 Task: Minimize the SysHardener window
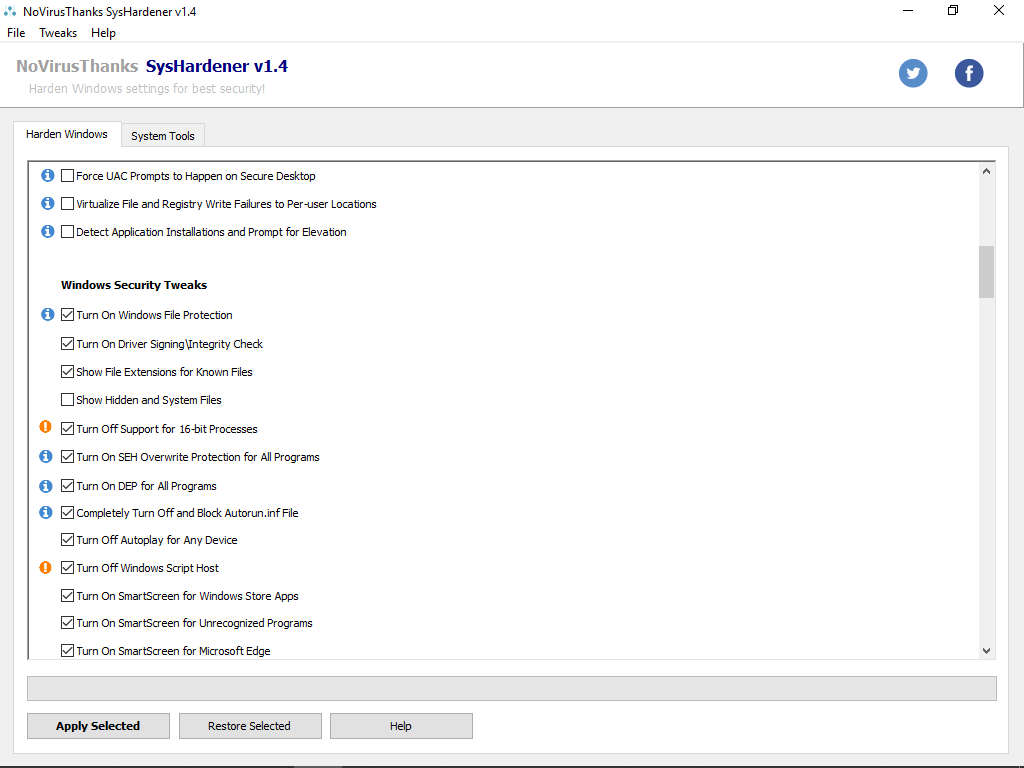click(908, 10)
